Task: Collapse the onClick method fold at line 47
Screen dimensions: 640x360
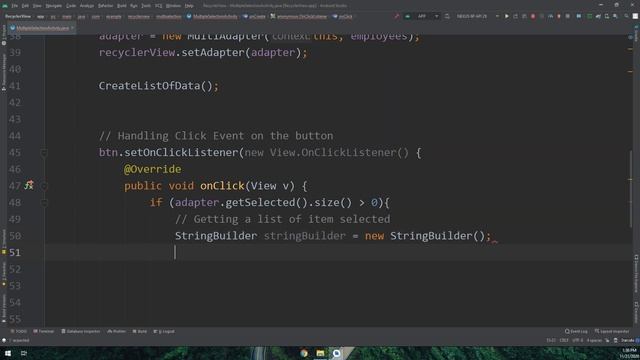Action: coord(44,186)
